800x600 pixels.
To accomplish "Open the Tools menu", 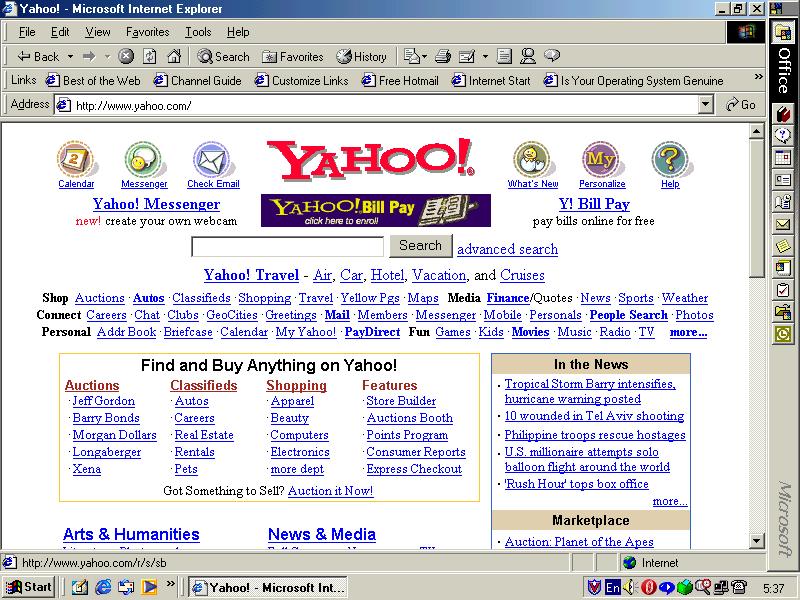I will pos(198,32).
